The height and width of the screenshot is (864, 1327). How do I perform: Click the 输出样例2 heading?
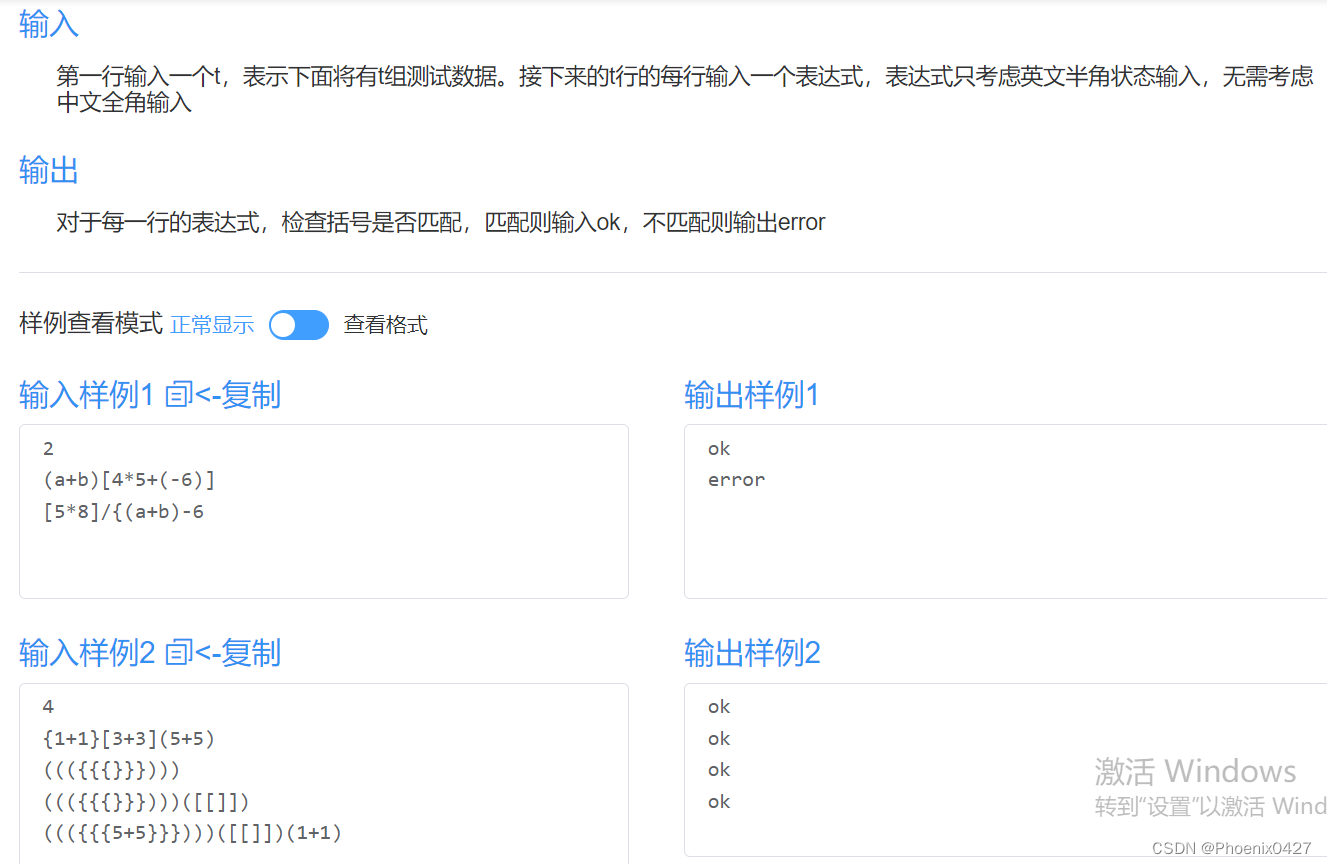point(752,653)
